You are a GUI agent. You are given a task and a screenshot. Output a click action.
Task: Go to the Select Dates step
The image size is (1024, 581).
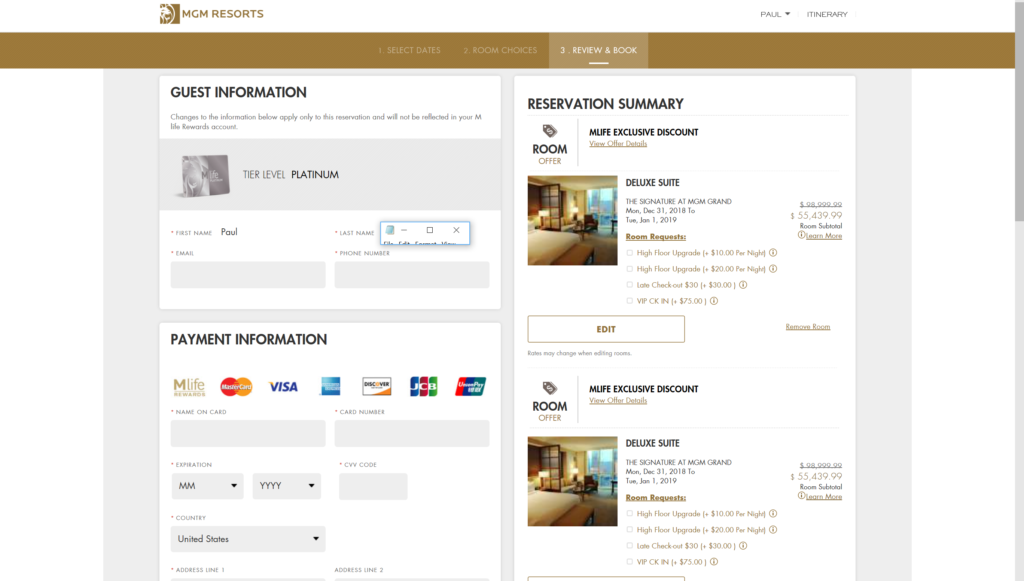409,50
